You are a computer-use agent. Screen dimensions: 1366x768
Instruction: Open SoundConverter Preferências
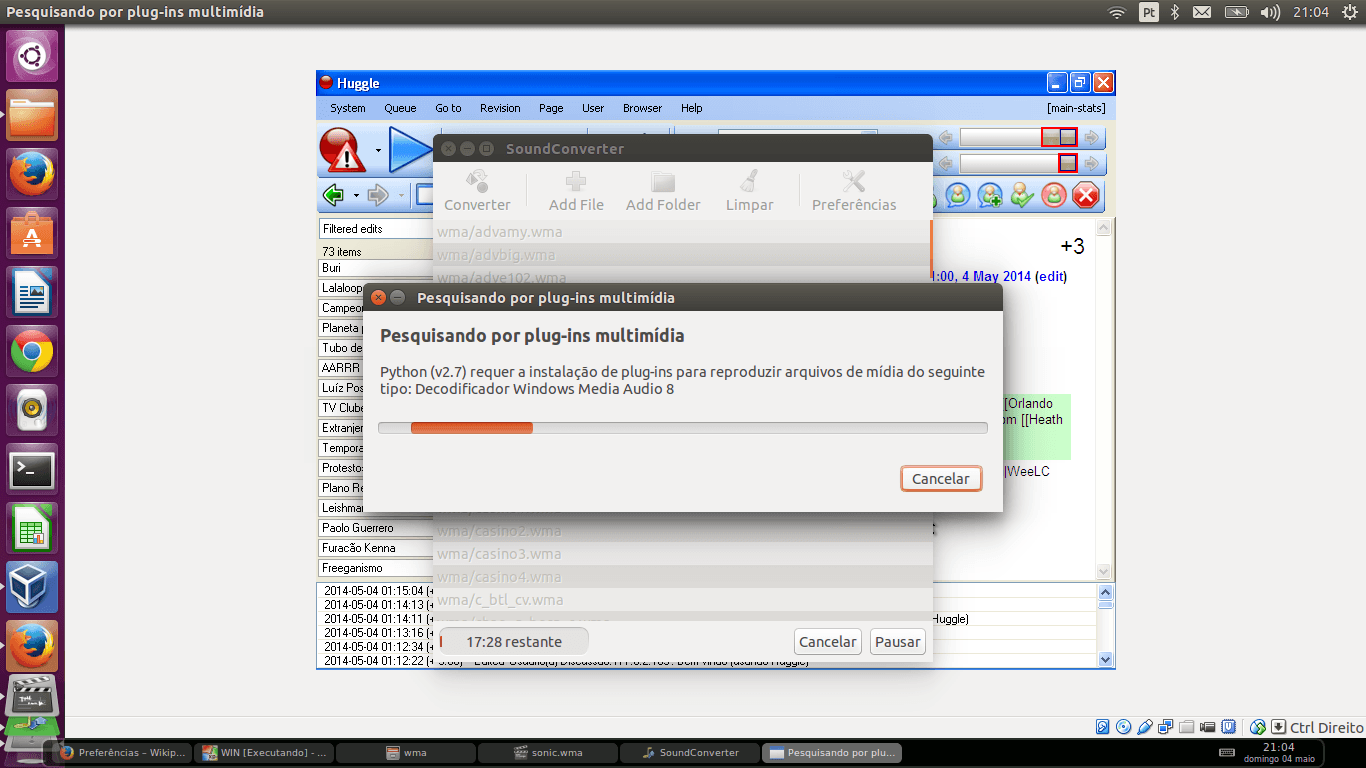(x=854, y=191)
